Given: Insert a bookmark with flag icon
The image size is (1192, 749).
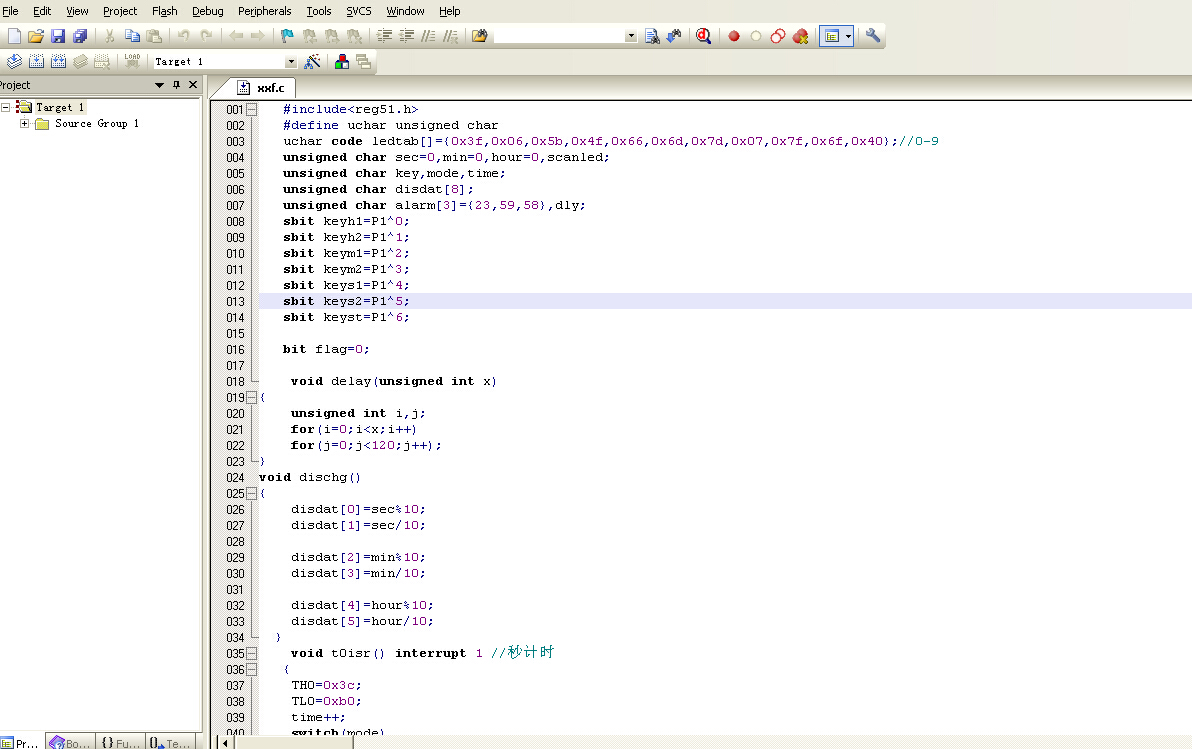Looking at the screenshot, I should [287, 36].
